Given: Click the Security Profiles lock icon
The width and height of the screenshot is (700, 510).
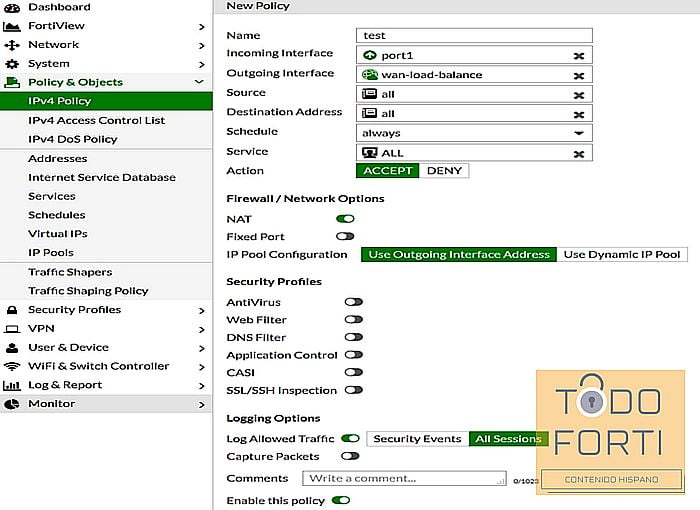Looking at the screenshot, I should click(12, 310).
